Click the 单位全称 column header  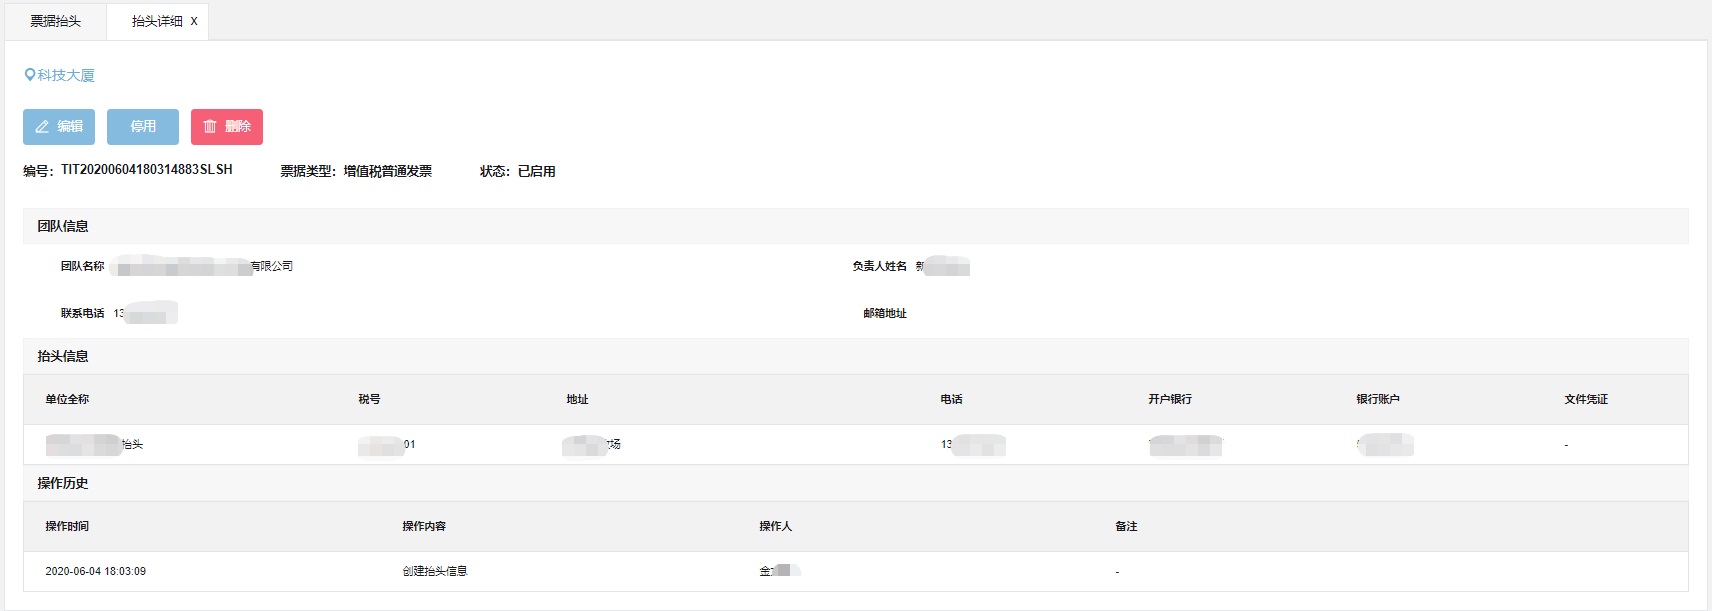click(x=67, y=399)
